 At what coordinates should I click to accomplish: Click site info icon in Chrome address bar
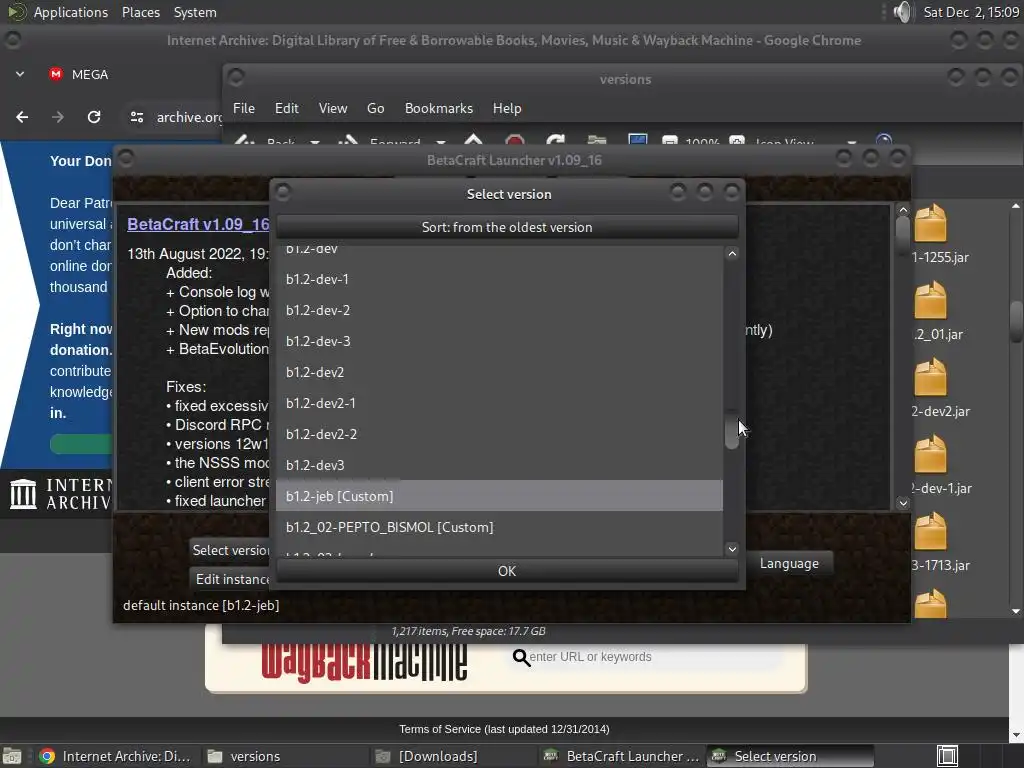click(136, 117)
